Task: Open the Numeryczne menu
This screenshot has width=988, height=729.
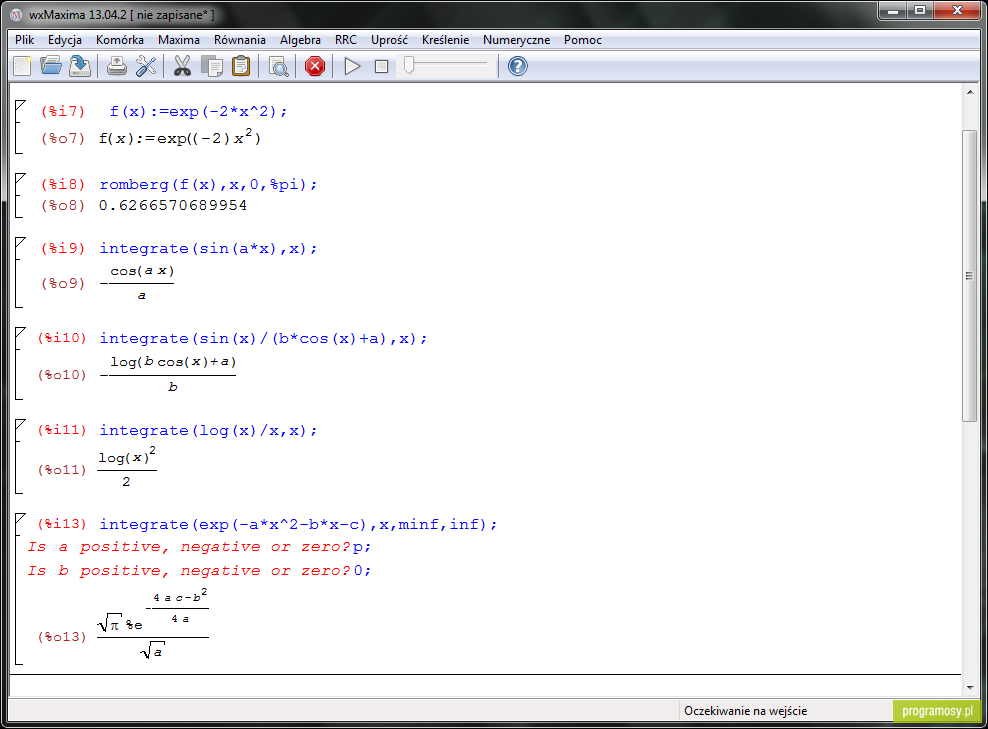Action: point(516,40)
